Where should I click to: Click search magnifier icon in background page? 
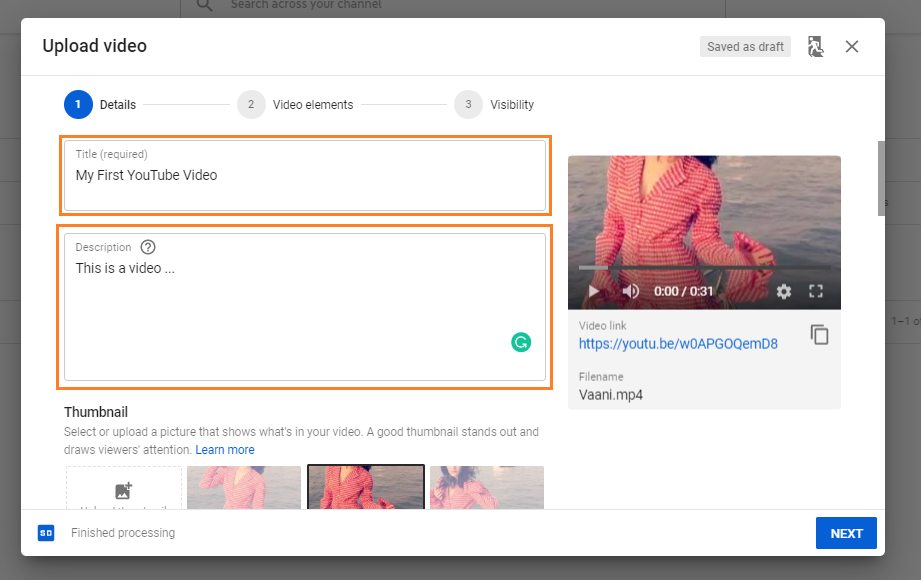click(x=204, y=5)
